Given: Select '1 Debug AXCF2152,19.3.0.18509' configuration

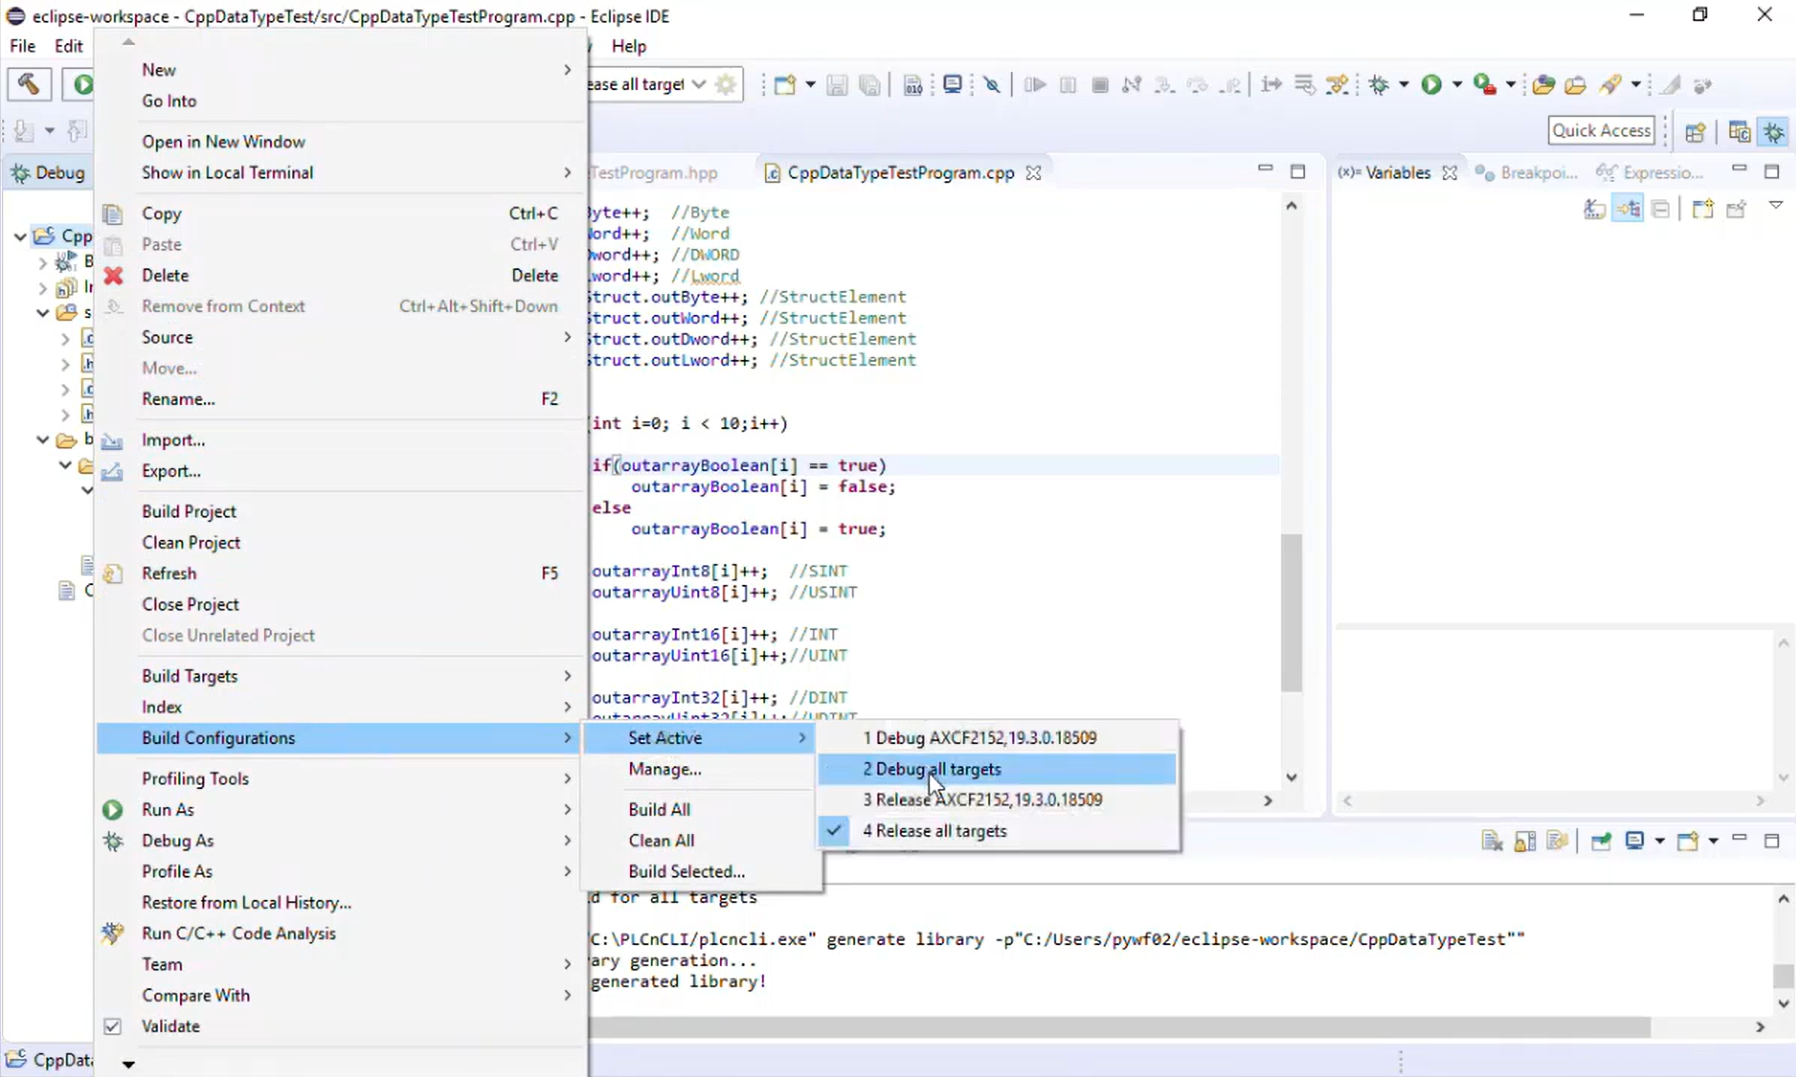Looking at the screenshot, I should [997, 738].
